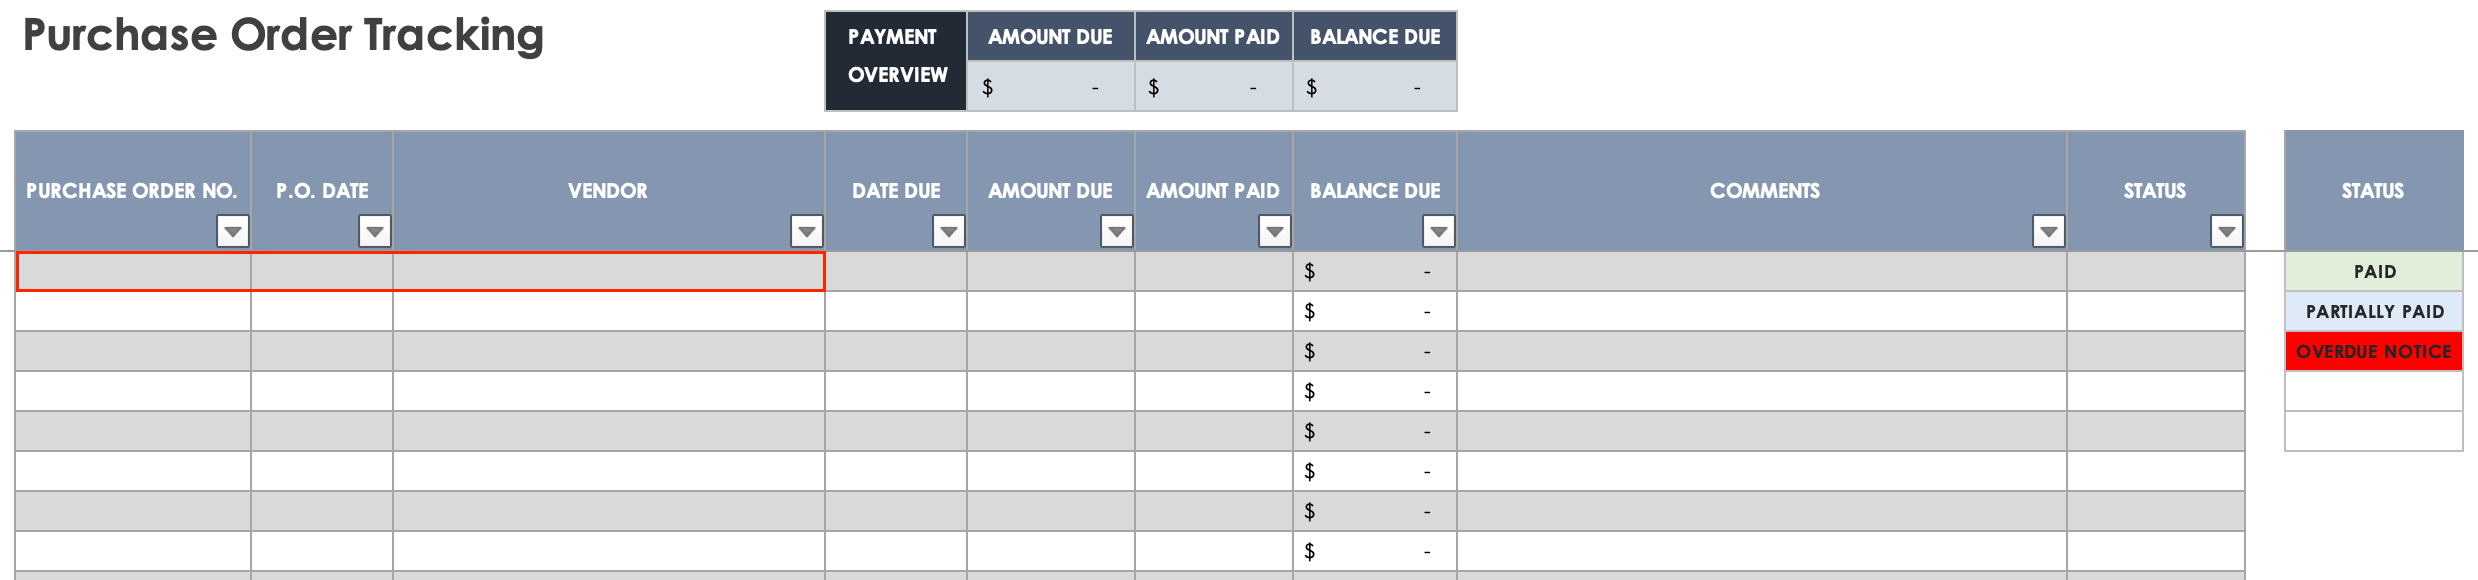
Task: Click the first row Vendor cell
Action: (x=608, y=272)
